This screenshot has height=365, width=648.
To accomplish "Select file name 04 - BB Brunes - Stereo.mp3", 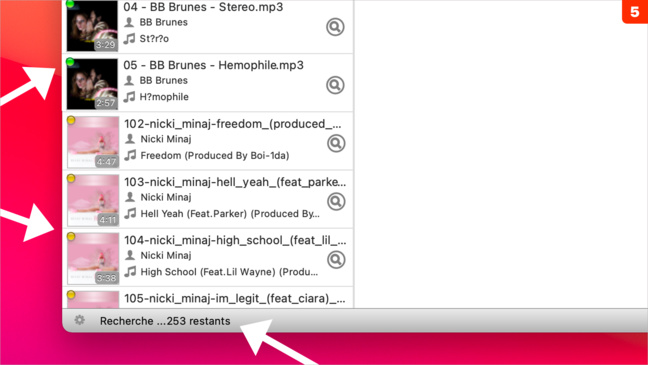I will pos(203,7).
